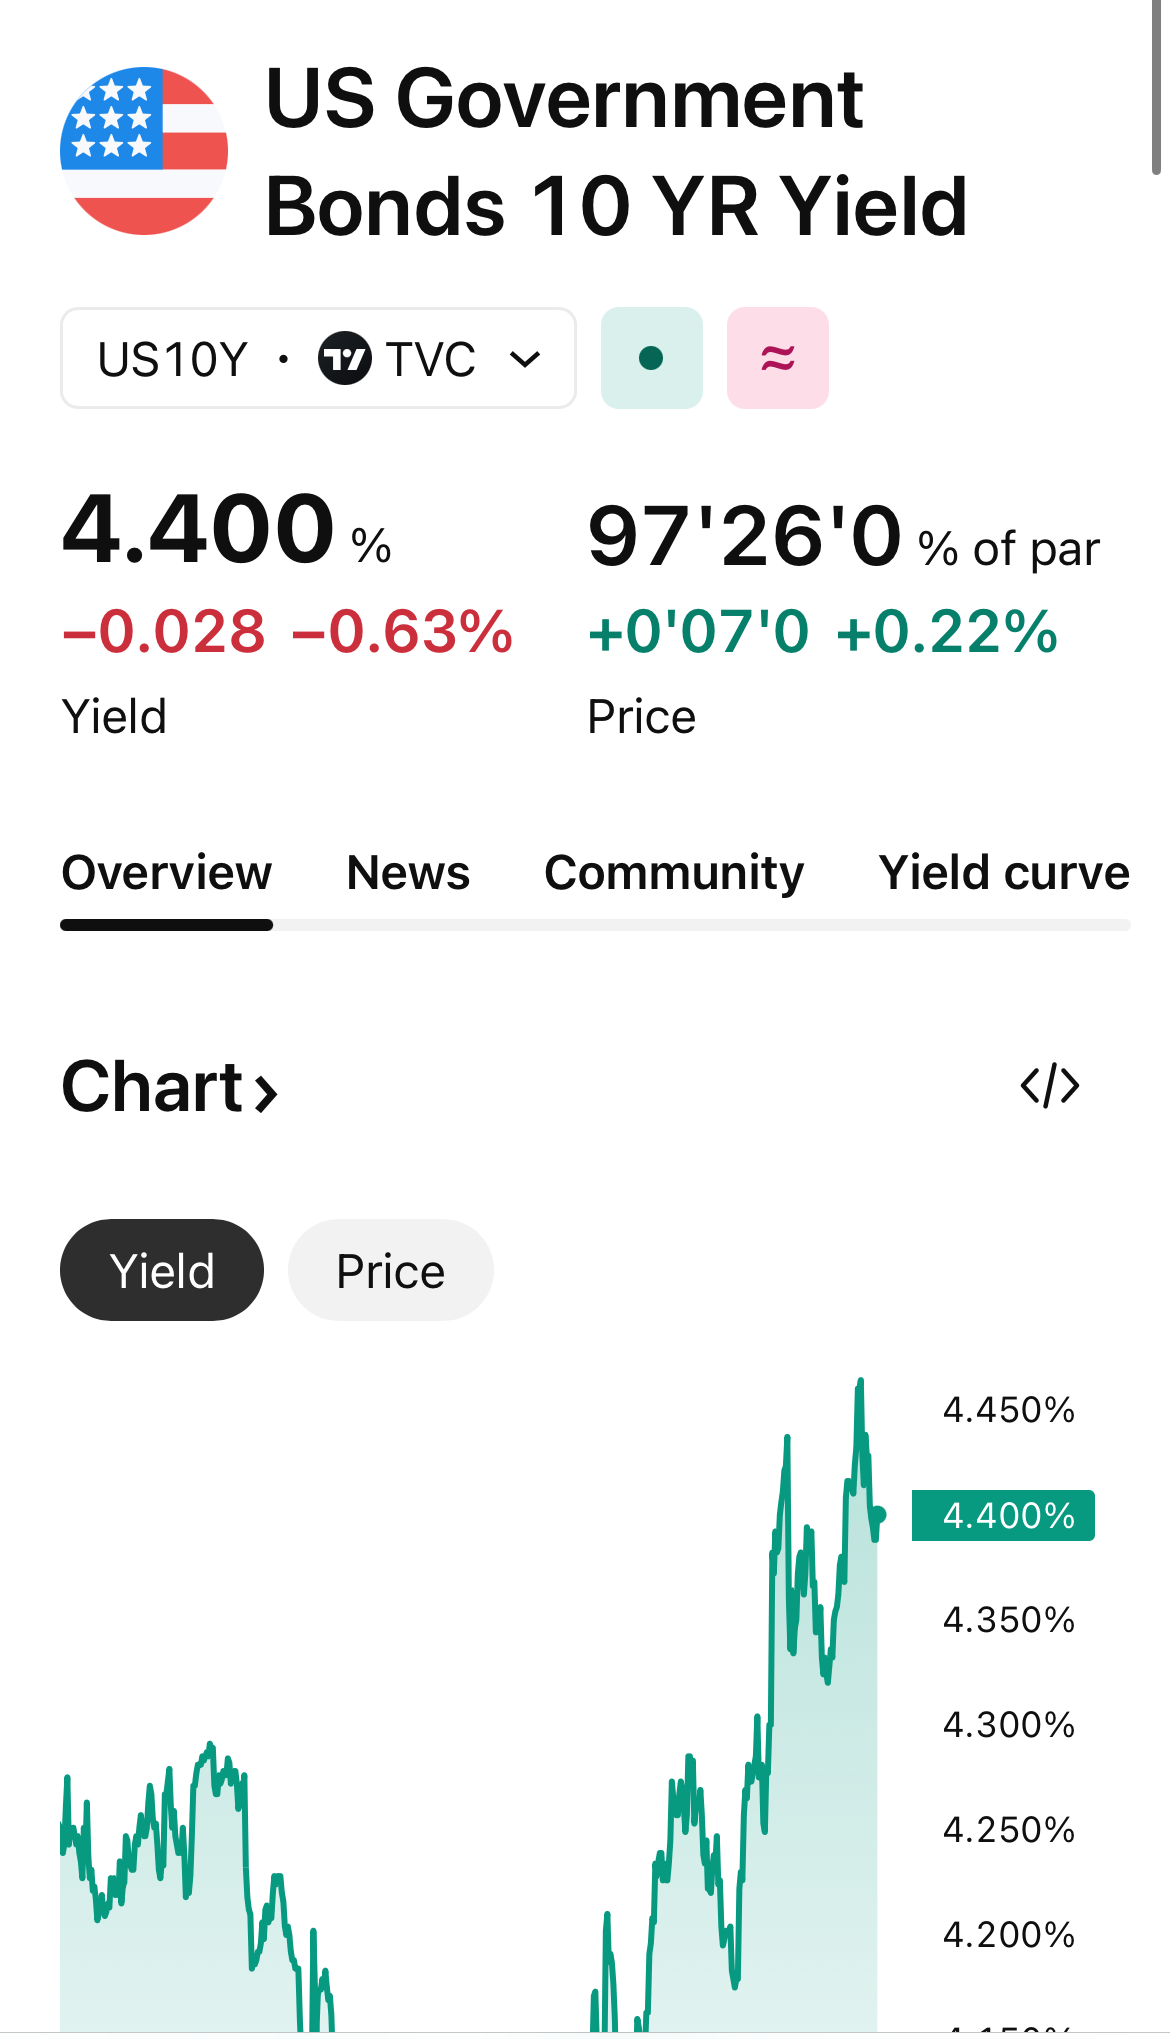Click the 97'26'0 price value
The width and height of the screenshot is (1170, 2039).
click(744, 536)
